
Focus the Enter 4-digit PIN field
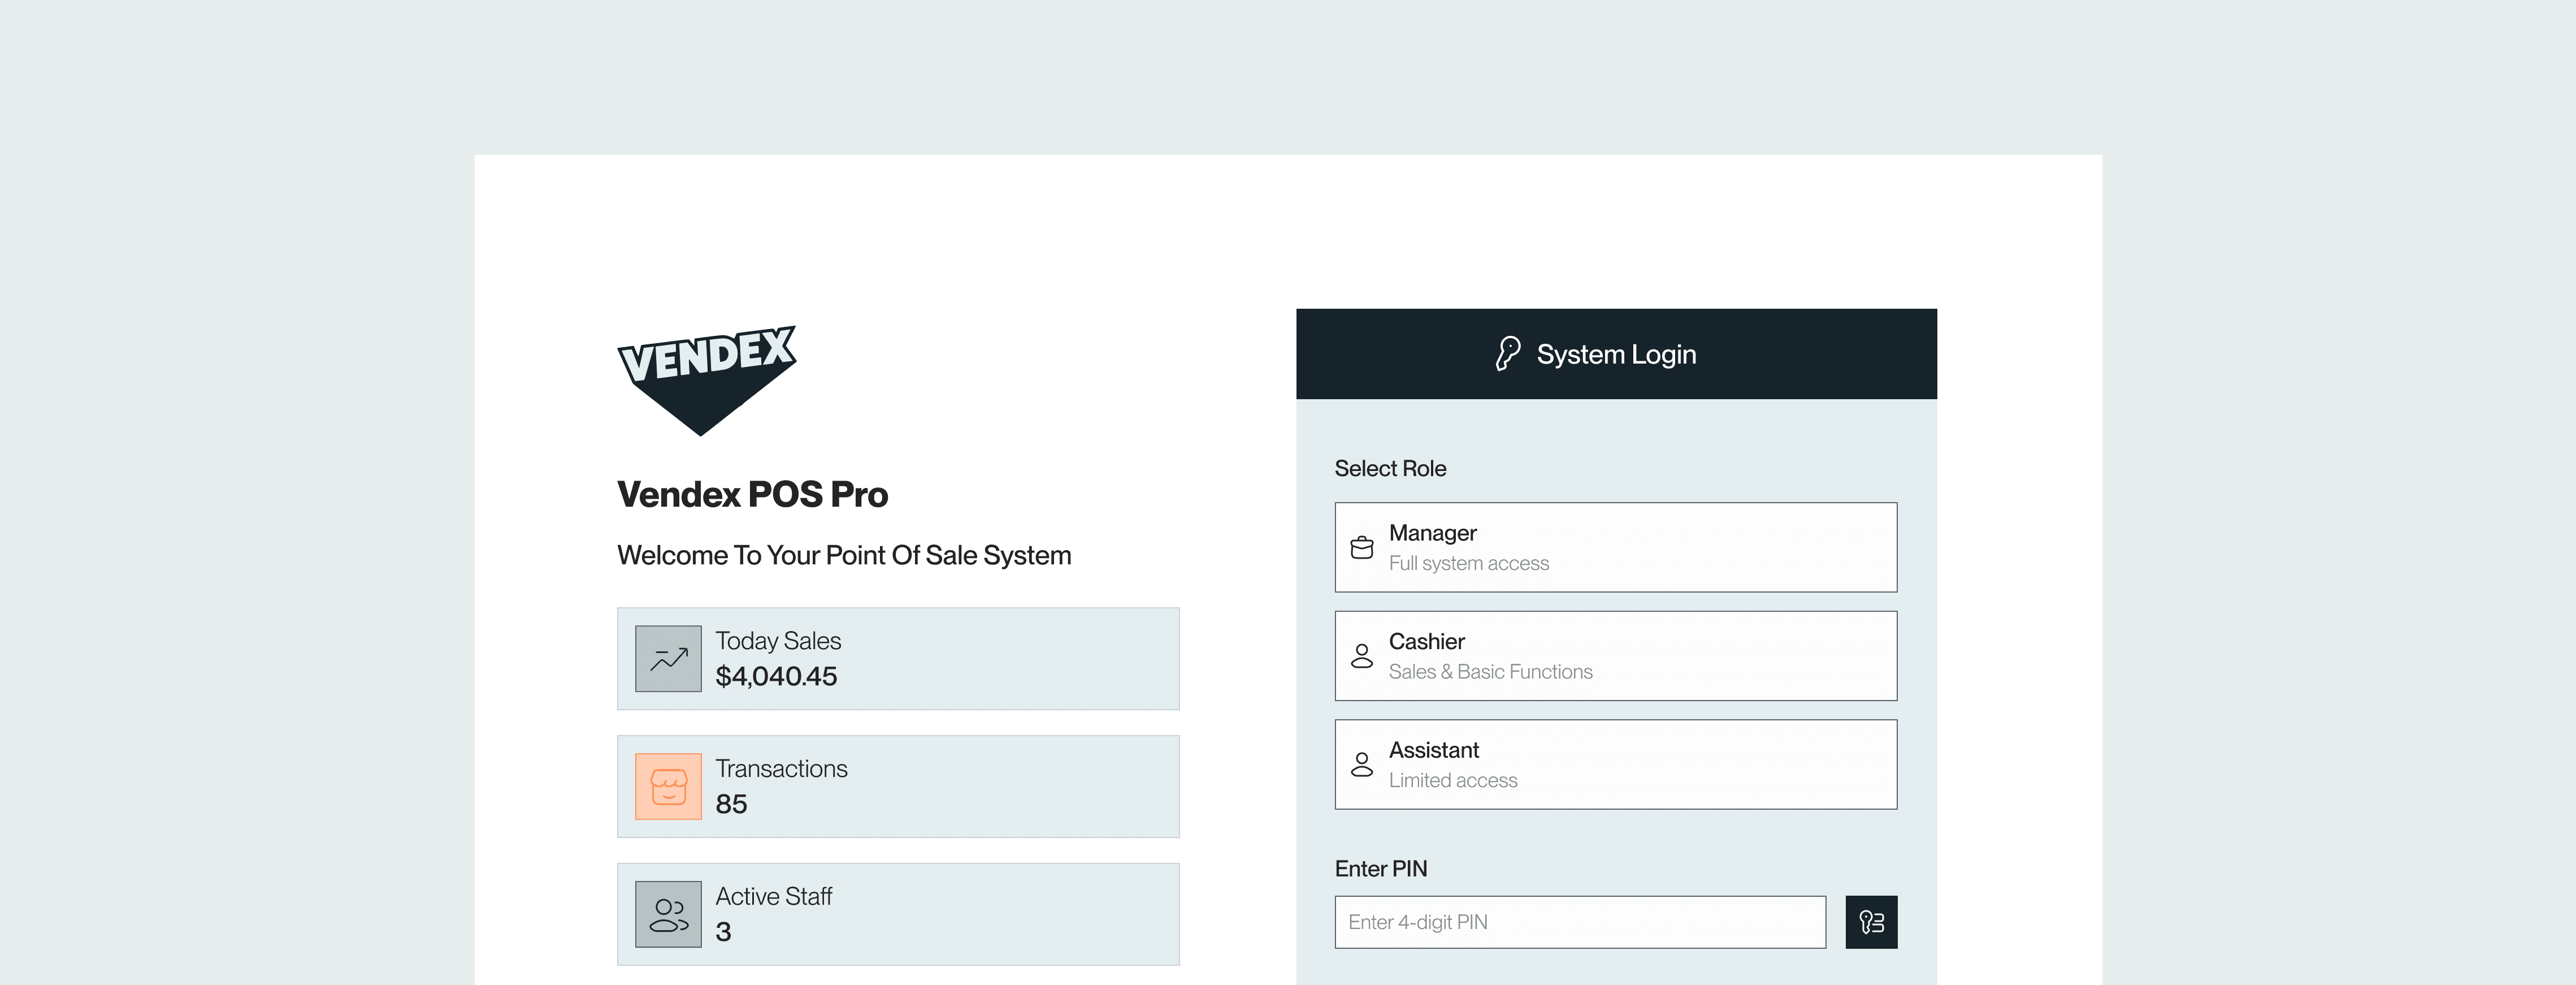tap(1579, 922)
